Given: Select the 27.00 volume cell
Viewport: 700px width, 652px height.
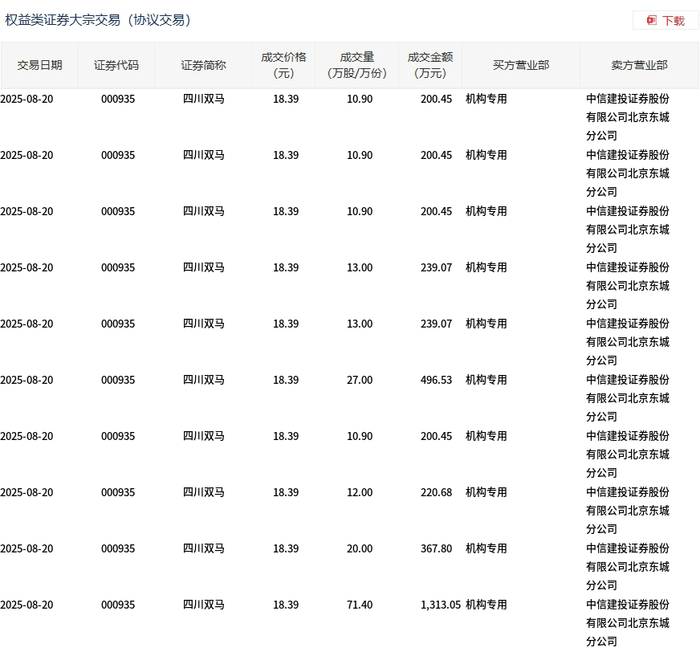Looking at the screenshot, I should 360,380.
